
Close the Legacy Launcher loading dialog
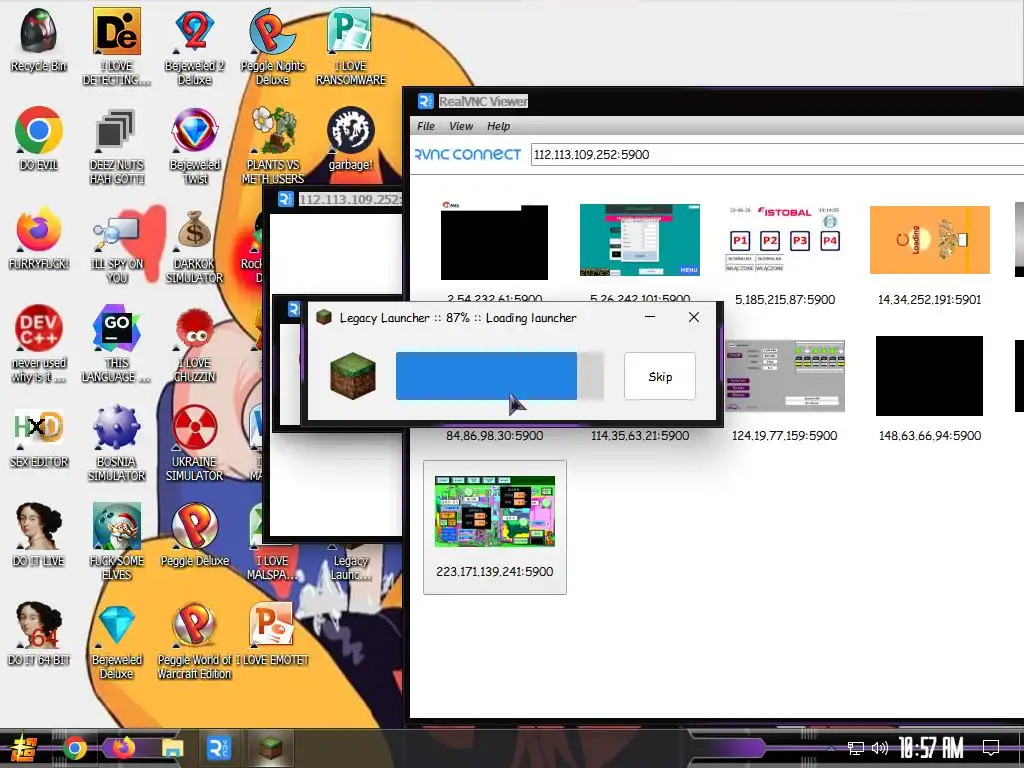click(x=694, y=317)
